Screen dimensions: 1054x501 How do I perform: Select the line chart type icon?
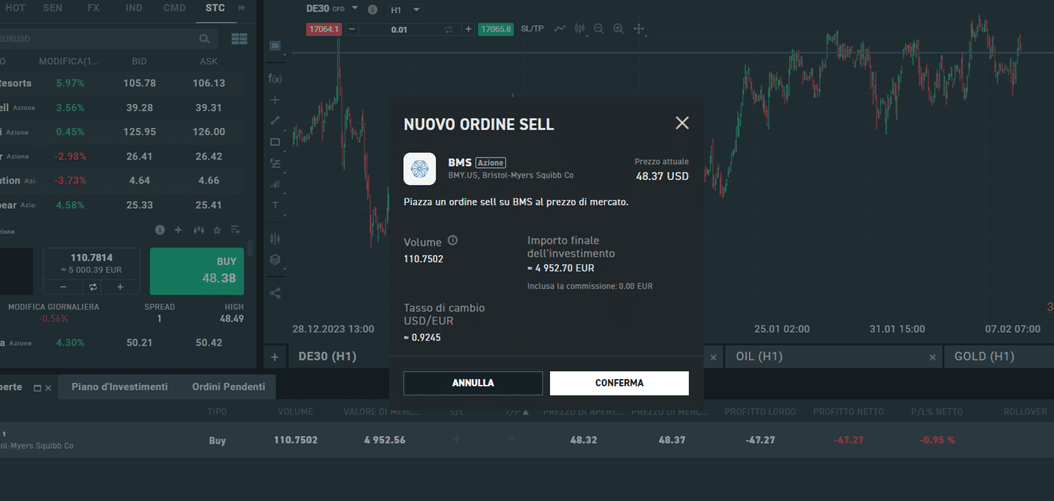pos(560,29)
